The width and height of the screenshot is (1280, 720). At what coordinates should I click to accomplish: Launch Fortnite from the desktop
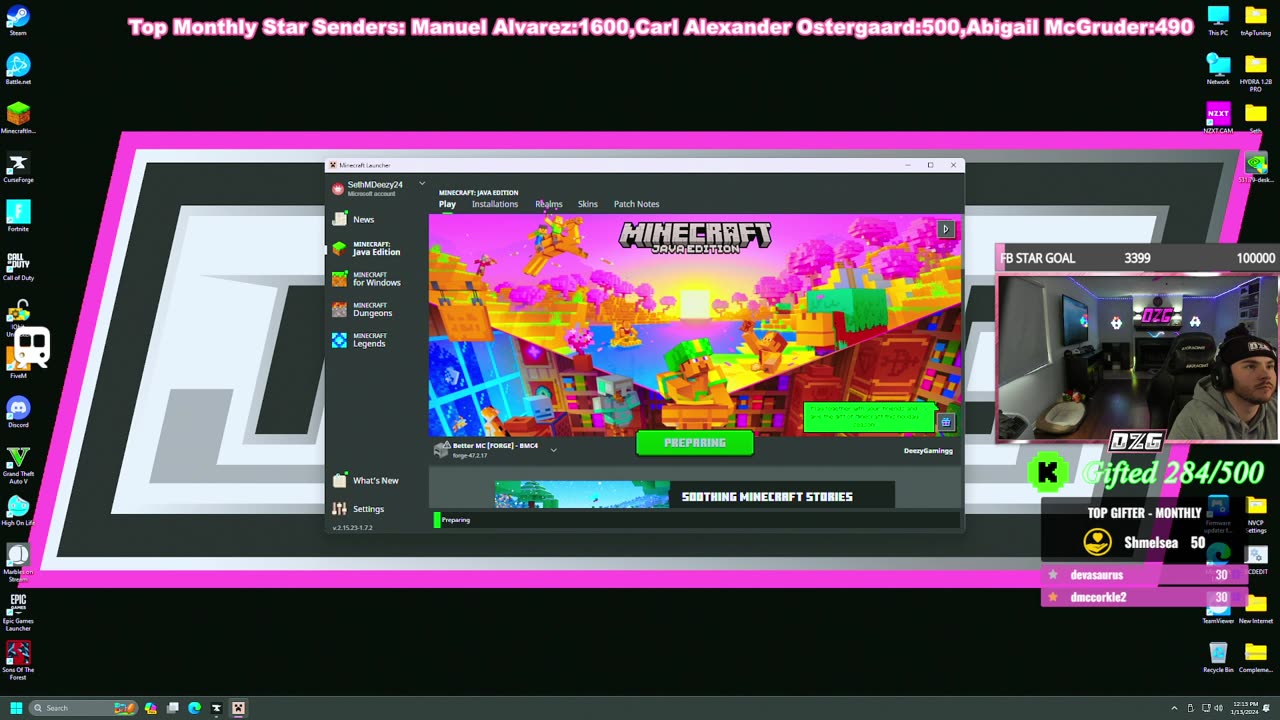point(18,214)
